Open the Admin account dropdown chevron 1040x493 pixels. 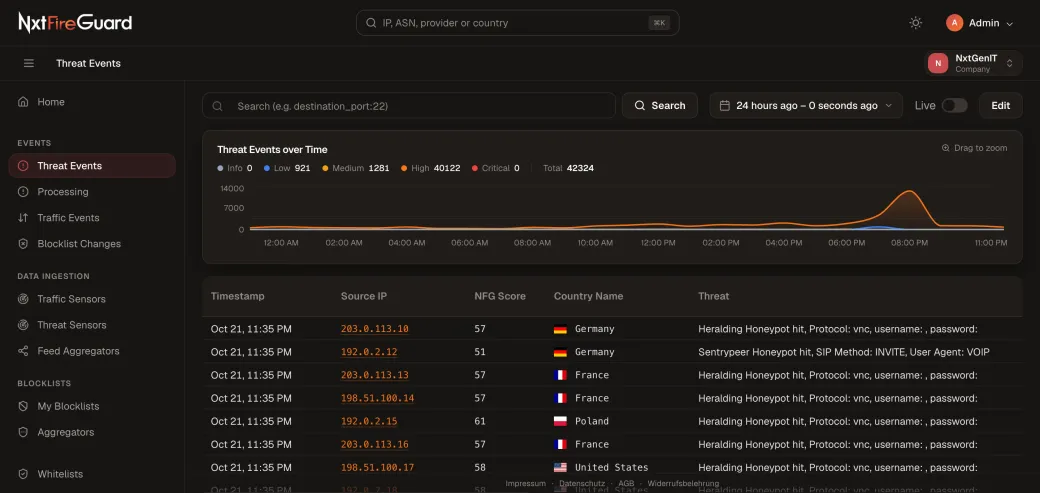(1009, 23)
